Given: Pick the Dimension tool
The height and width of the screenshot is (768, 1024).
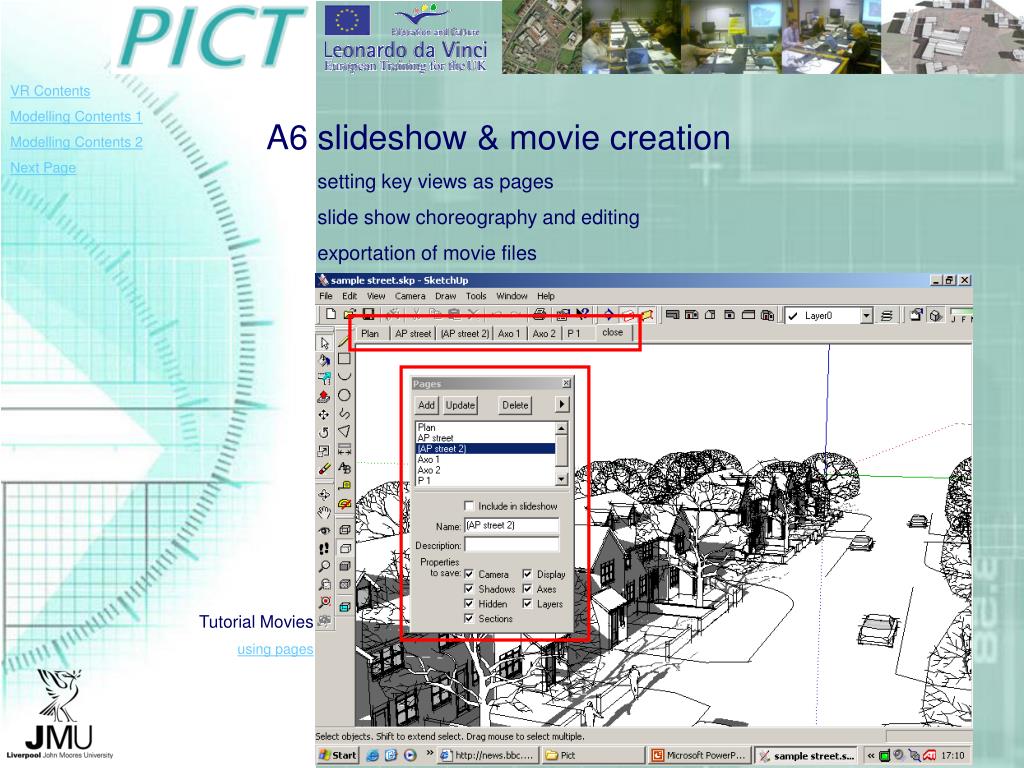Looking at the screenshot, I should pos(344,449).
